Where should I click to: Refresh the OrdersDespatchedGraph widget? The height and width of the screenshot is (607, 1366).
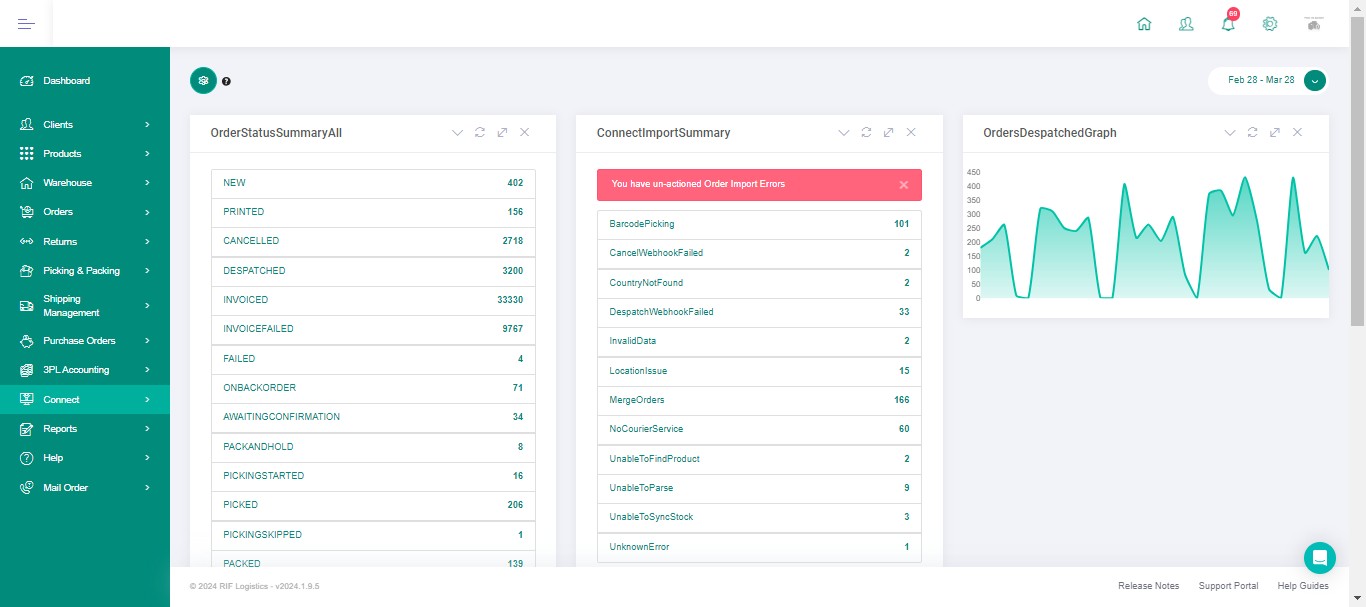tap(1252, 132)
